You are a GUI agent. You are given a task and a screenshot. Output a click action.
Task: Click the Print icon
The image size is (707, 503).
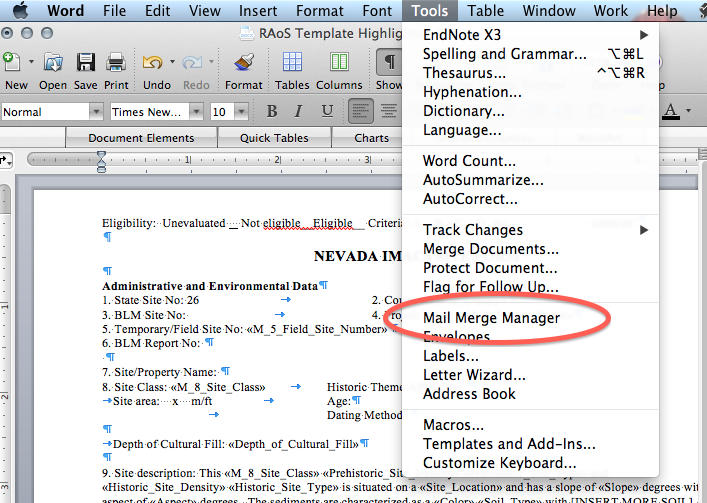point(116,62)
